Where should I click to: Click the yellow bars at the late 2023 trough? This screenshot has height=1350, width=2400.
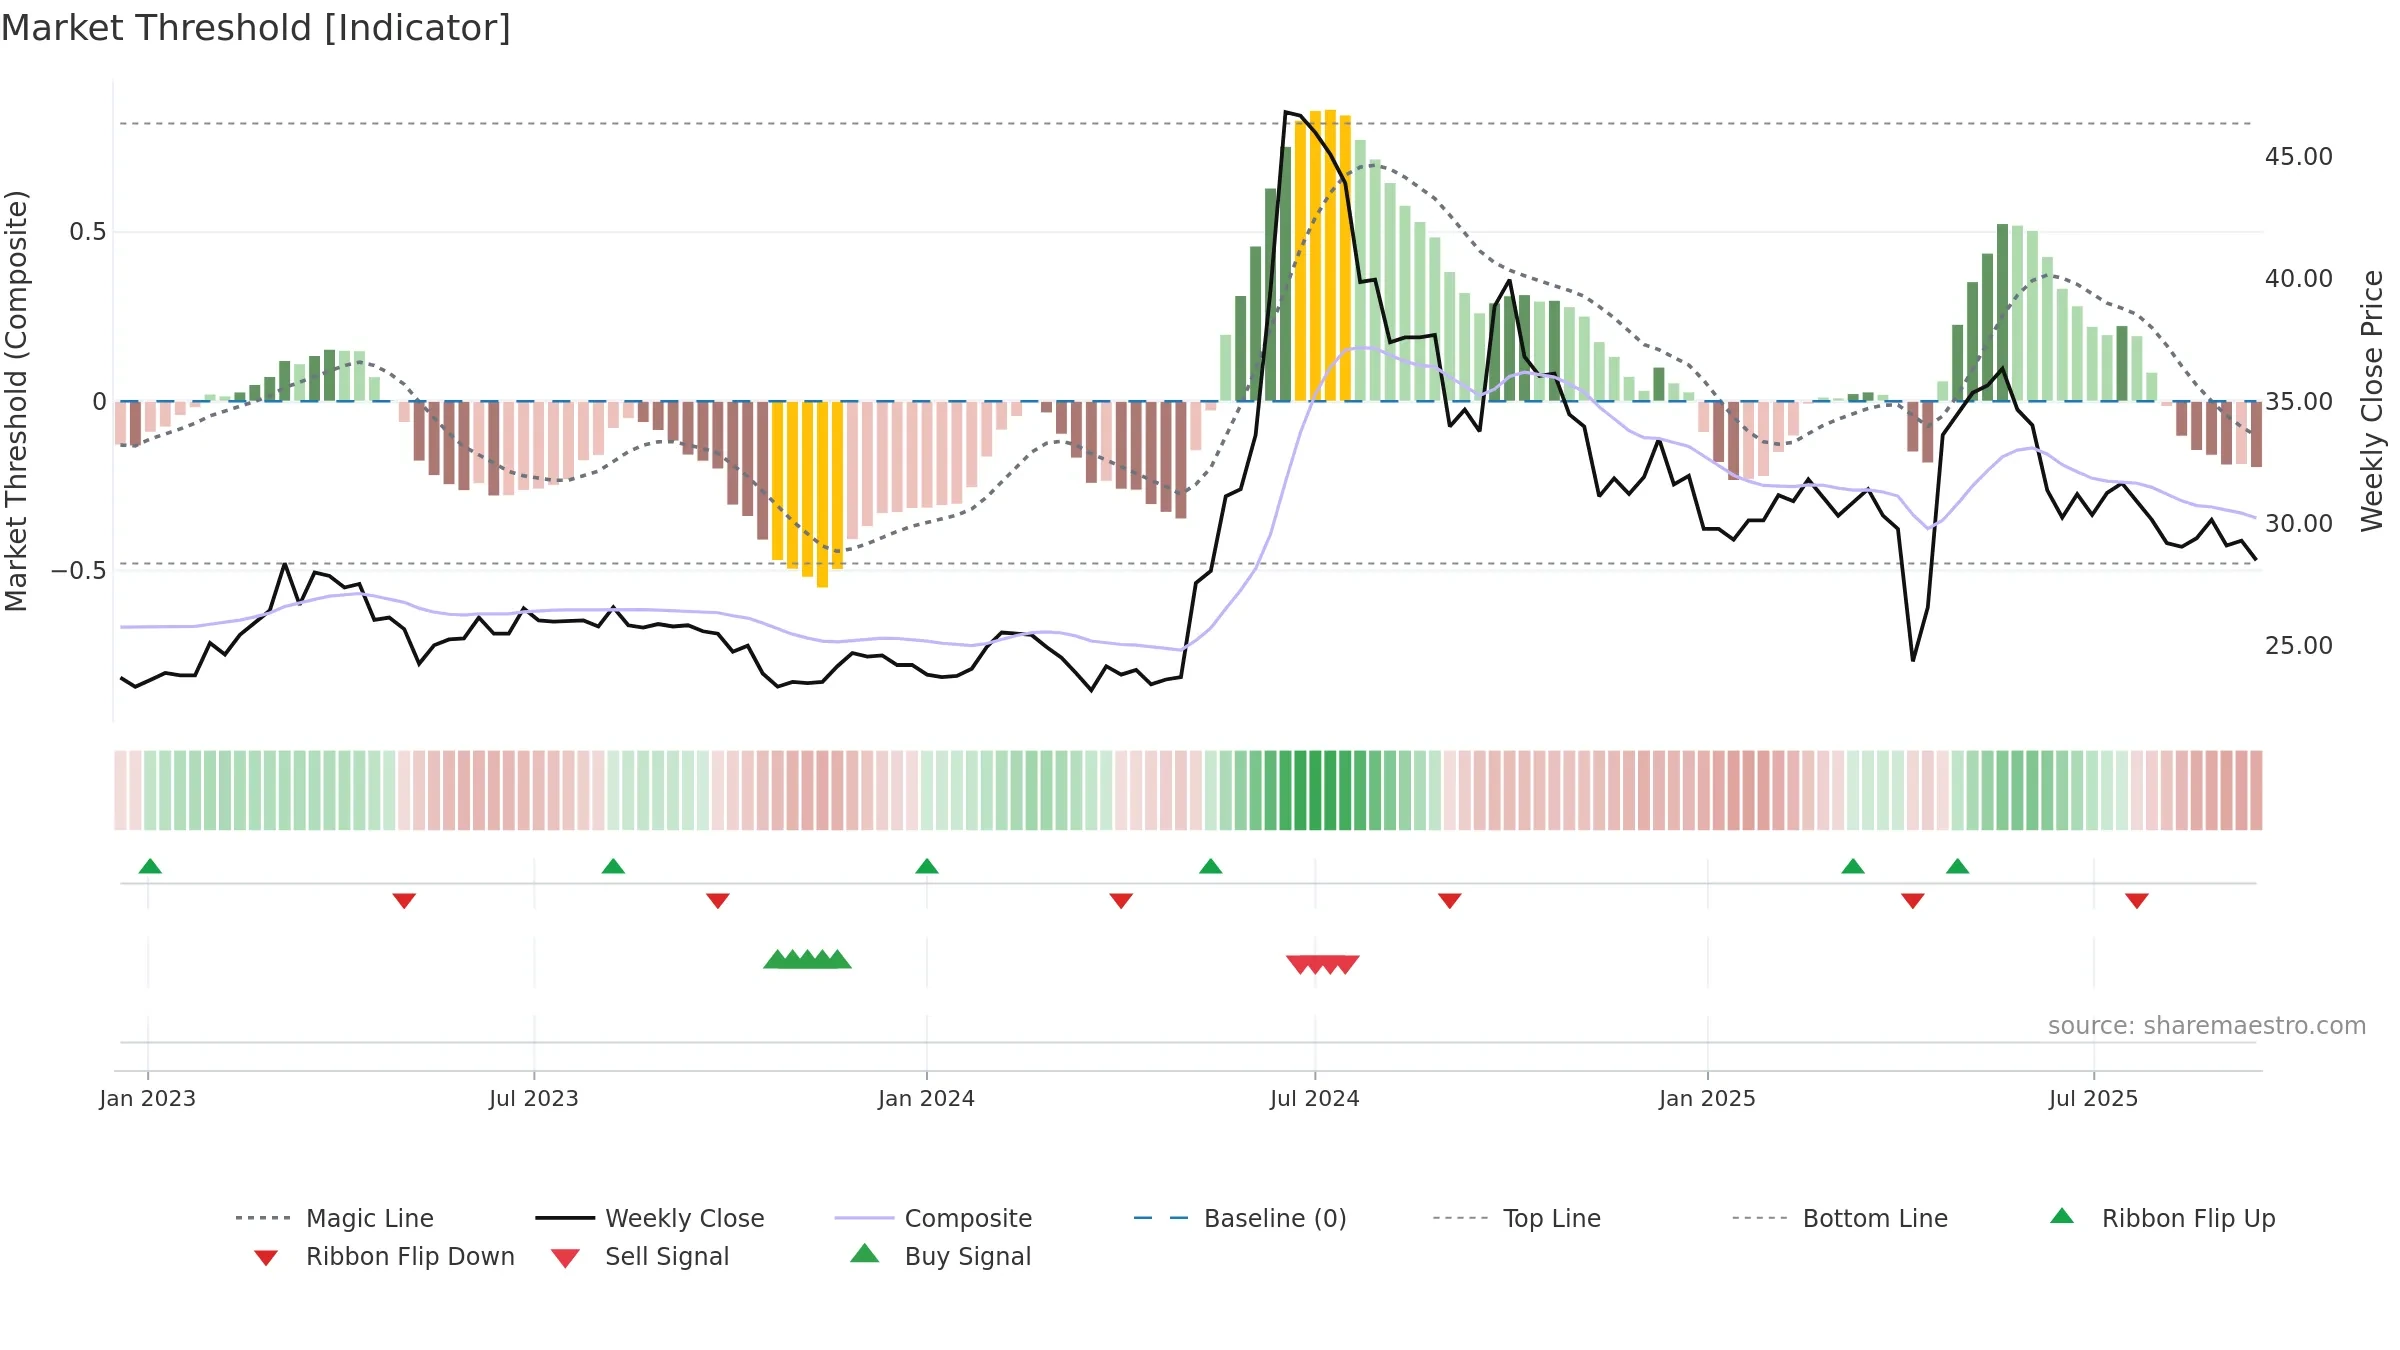click(807, 494)
